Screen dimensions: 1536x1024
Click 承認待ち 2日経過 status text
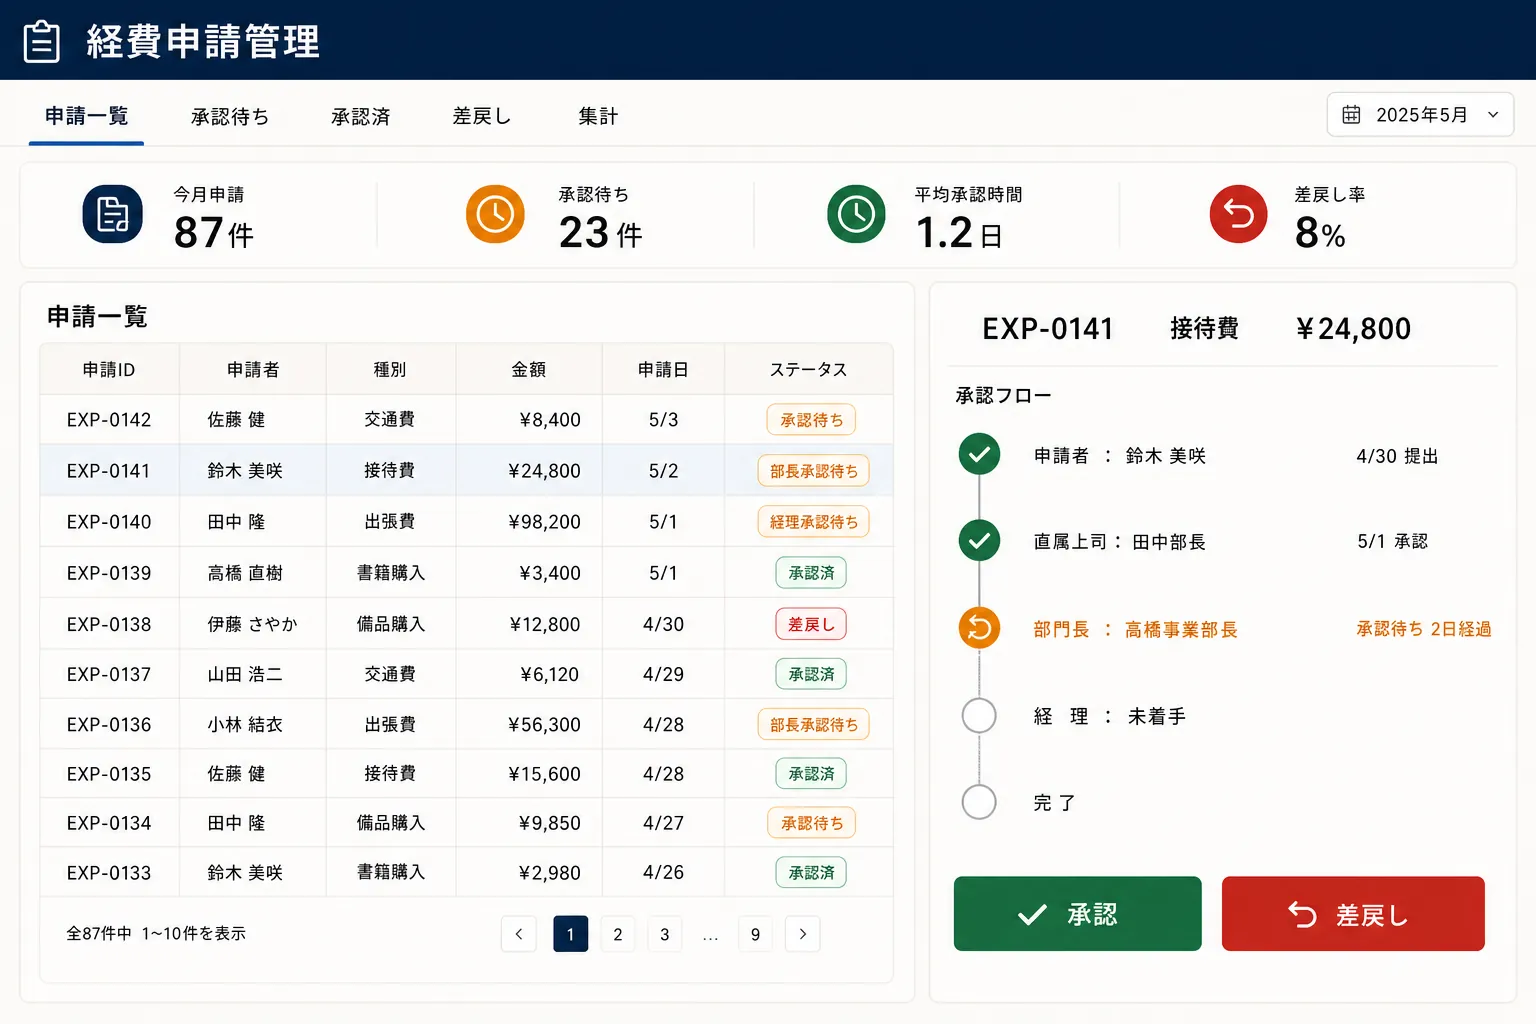tap(1423, 629)
